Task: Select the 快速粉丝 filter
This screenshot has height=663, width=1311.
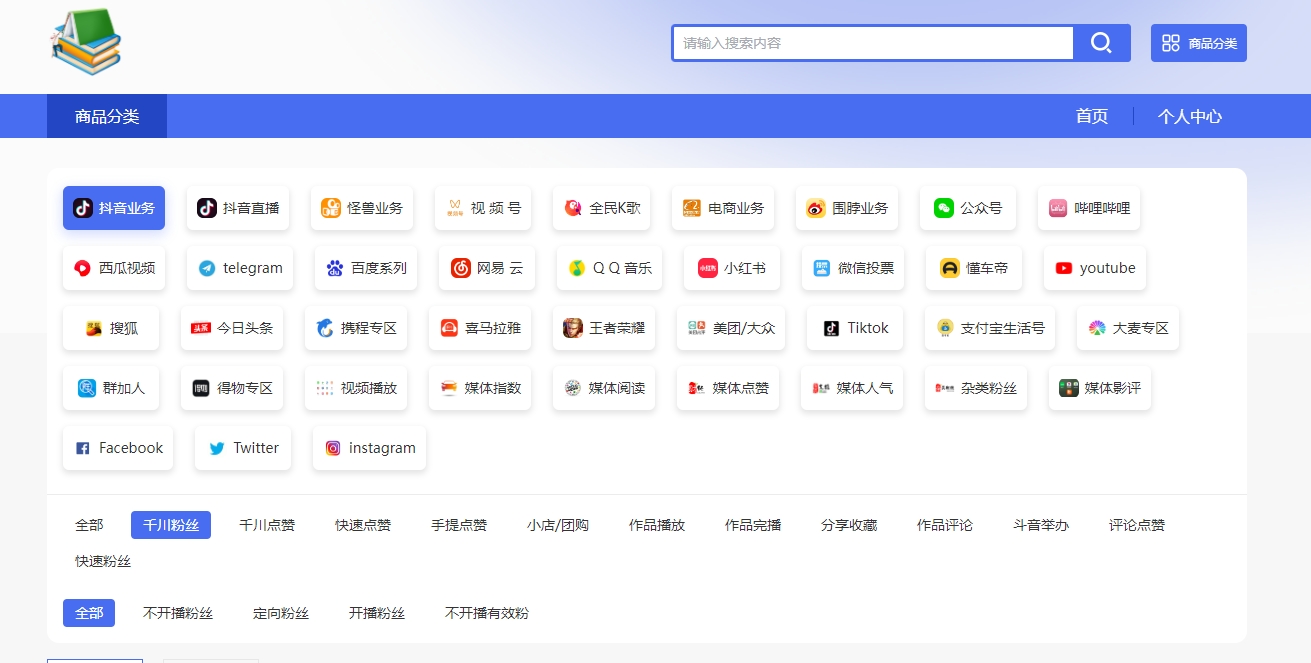Action: click(103, 561)
